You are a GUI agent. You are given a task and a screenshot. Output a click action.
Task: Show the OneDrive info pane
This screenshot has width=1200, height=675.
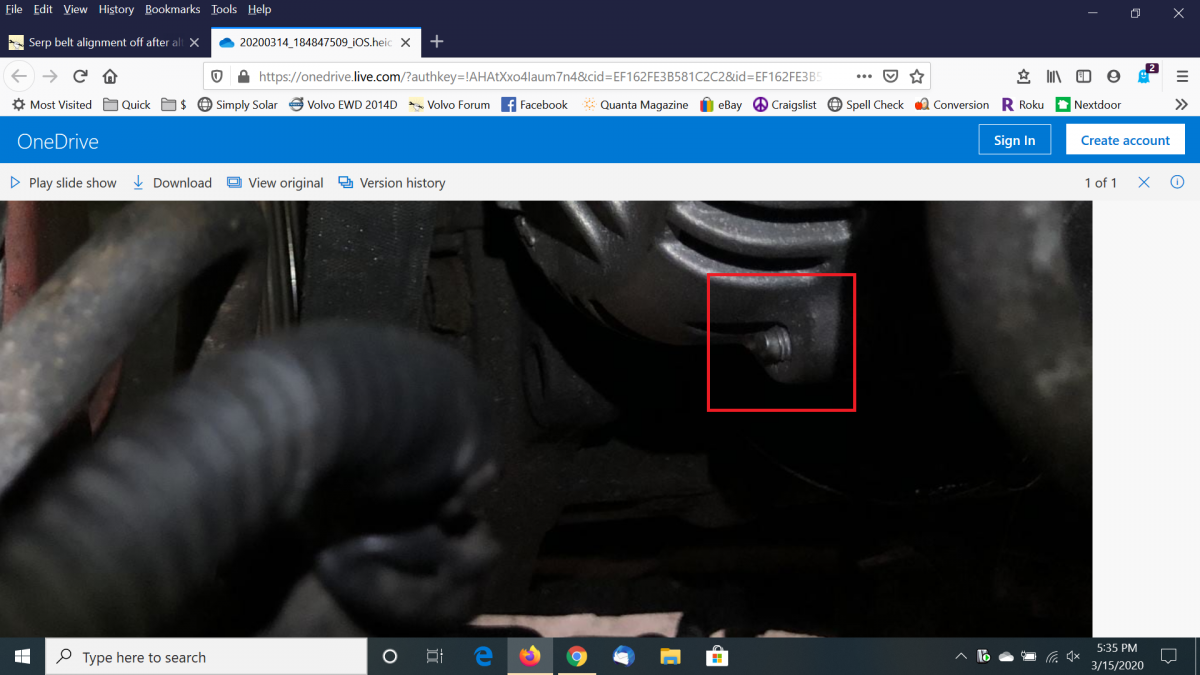pyautogui.click(x=1177, y=182)
